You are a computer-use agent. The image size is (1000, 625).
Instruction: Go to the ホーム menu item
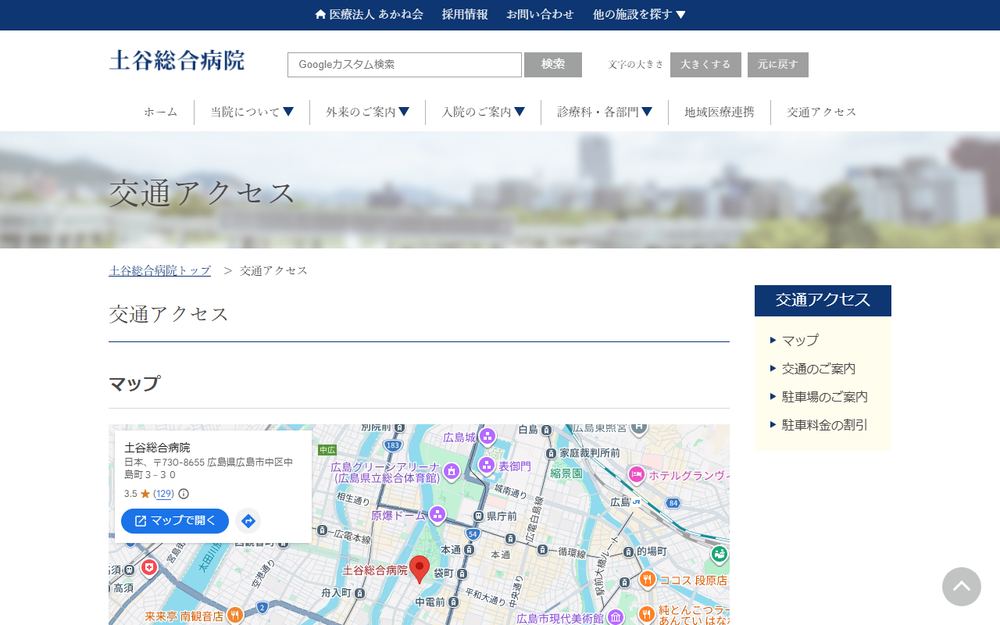tap(161, 112)
